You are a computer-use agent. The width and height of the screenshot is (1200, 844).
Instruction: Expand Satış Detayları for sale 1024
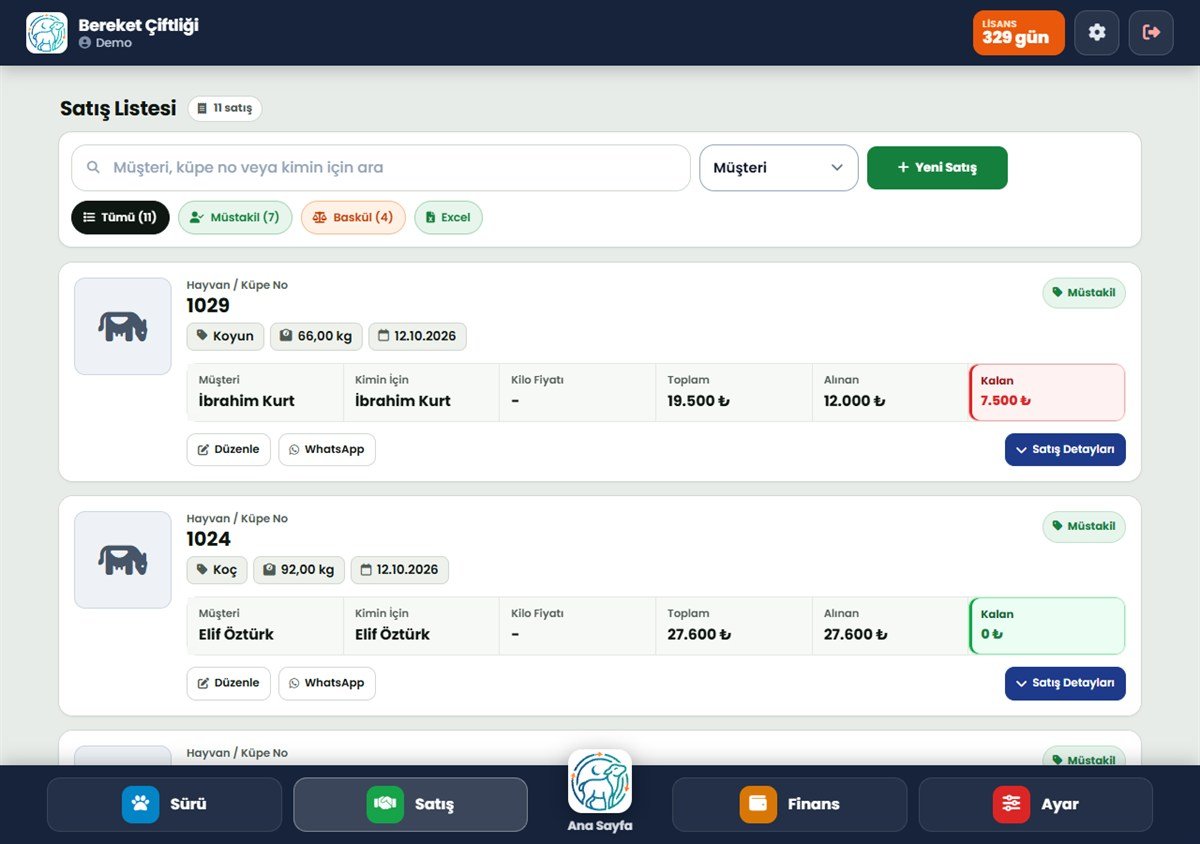tap(1065, 683)
